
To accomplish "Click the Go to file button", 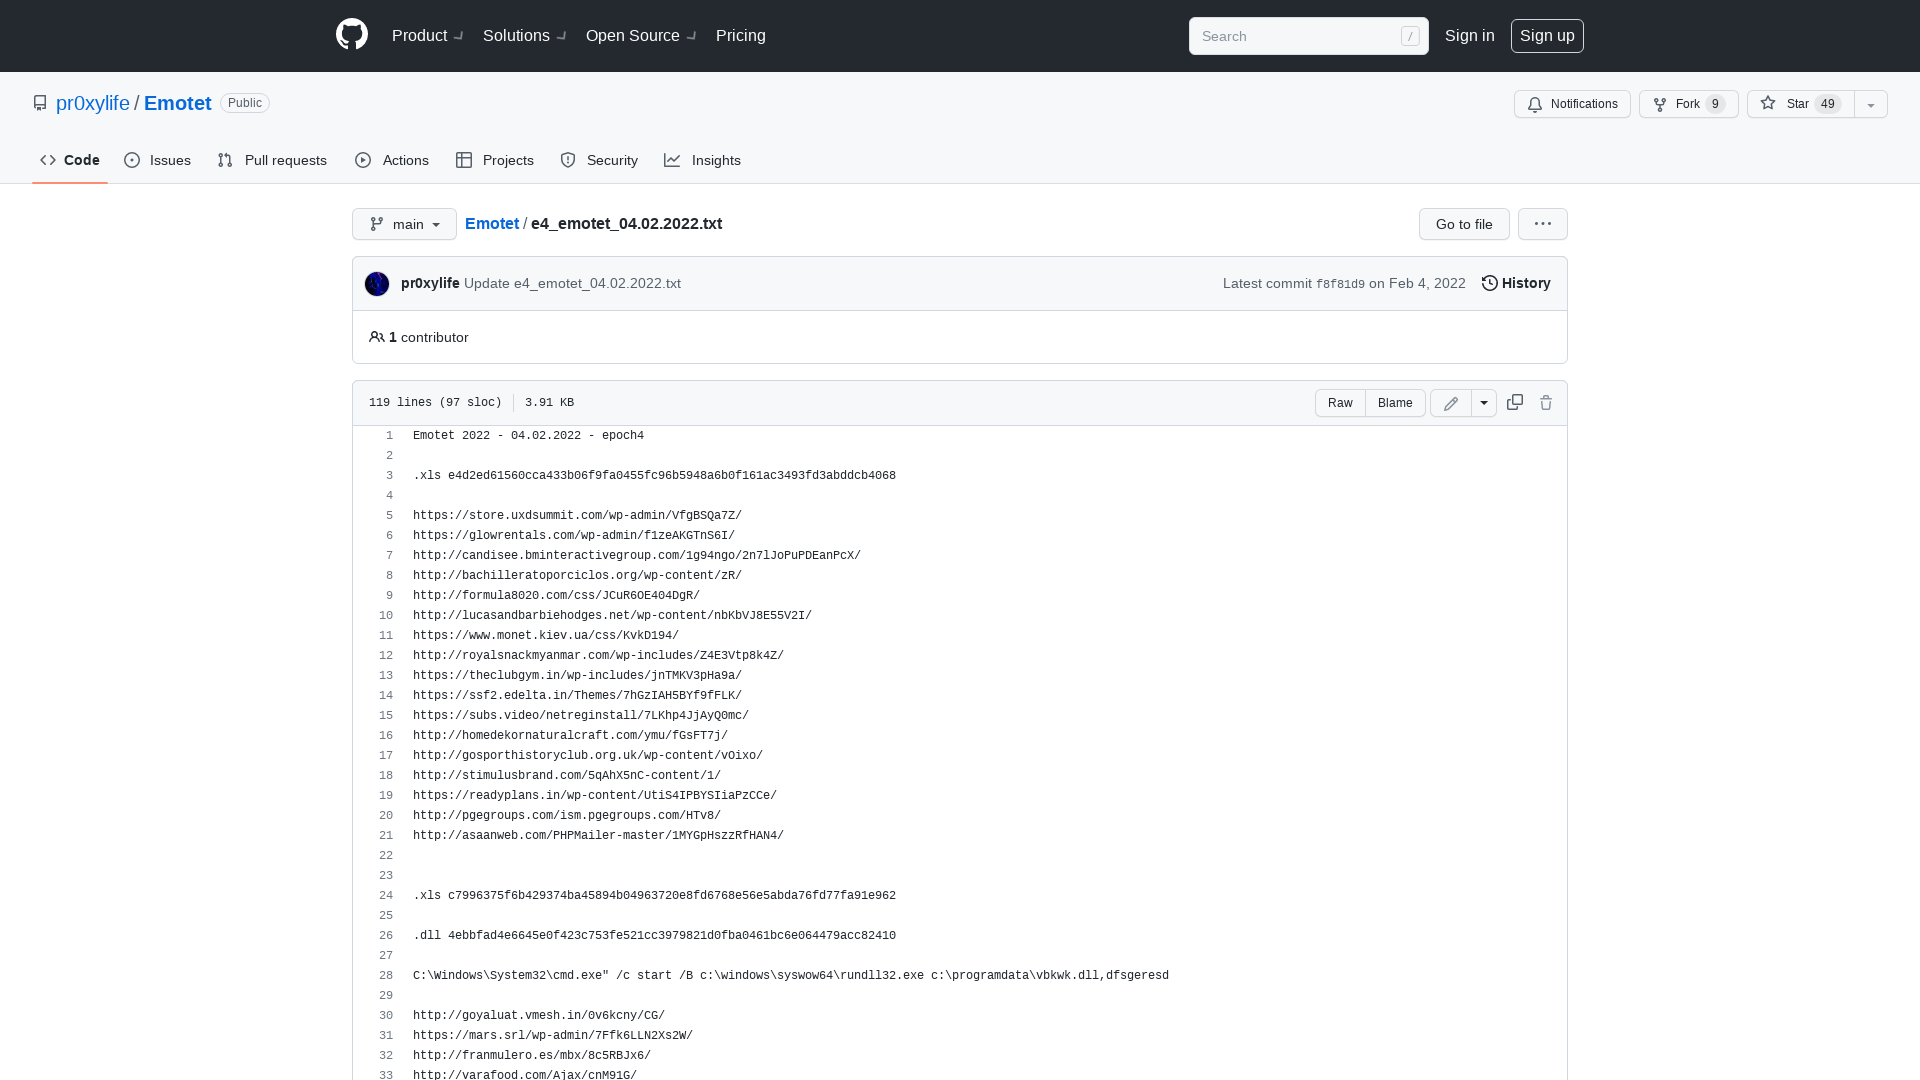I will [x=1464, y=224].
